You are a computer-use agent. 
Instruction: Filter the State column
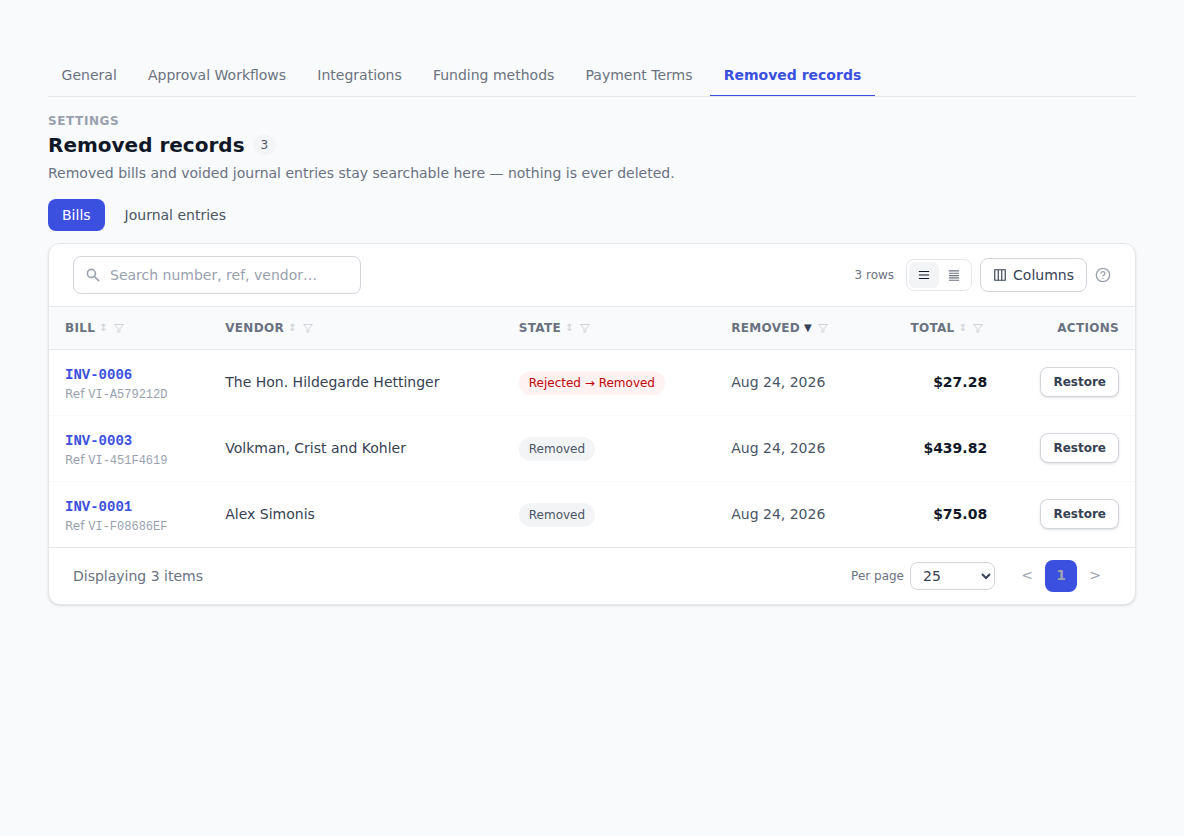tap(584, 328)
